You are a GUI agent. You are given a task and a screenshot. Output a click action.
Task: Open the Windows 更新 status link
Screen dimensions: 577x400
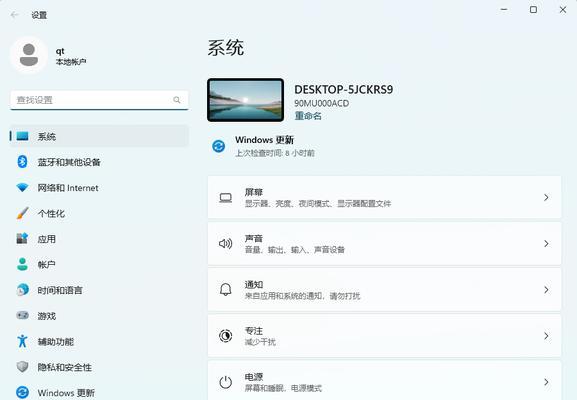coord(264,146)
